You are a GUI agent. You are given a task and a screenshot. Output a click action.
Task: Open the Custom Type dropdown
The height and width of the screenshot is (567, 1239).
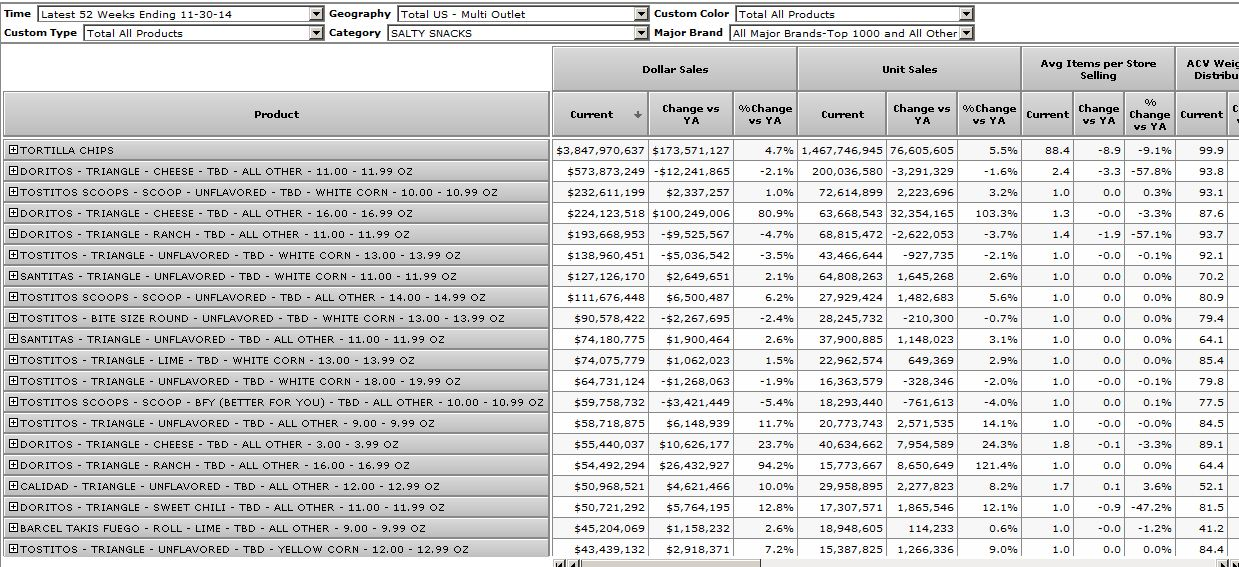(x=316, y=34)
